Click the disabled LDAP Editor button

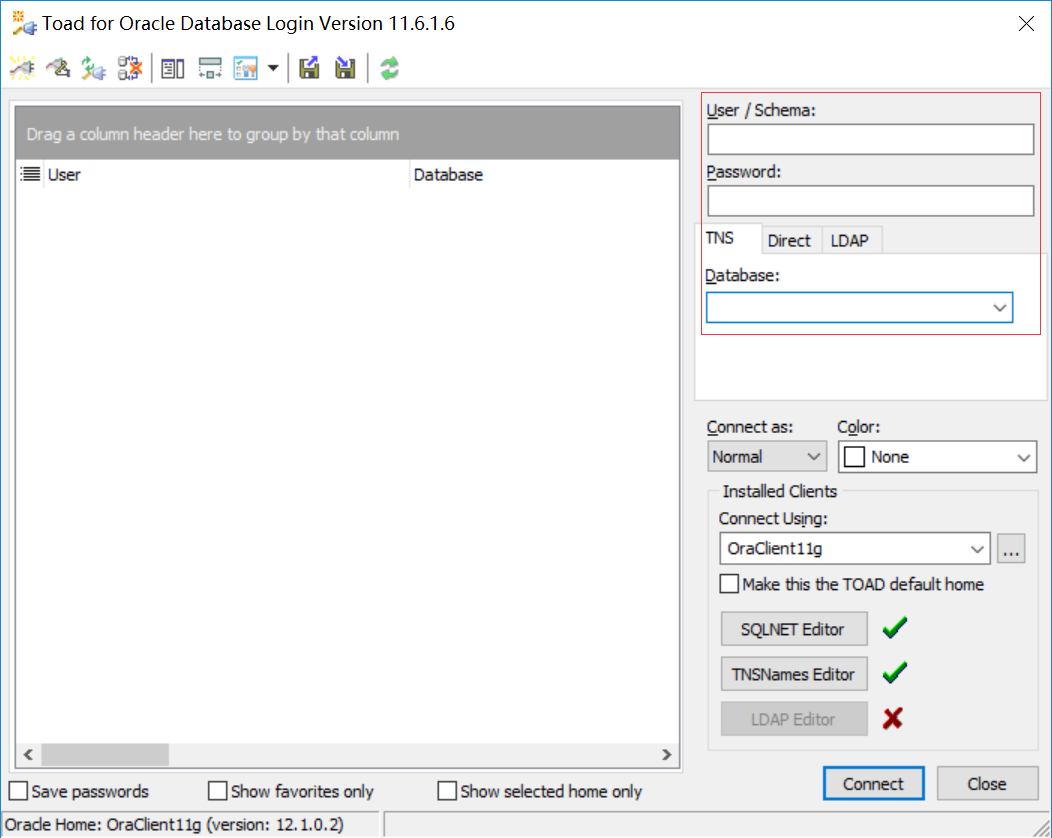[x=794, y=719]
